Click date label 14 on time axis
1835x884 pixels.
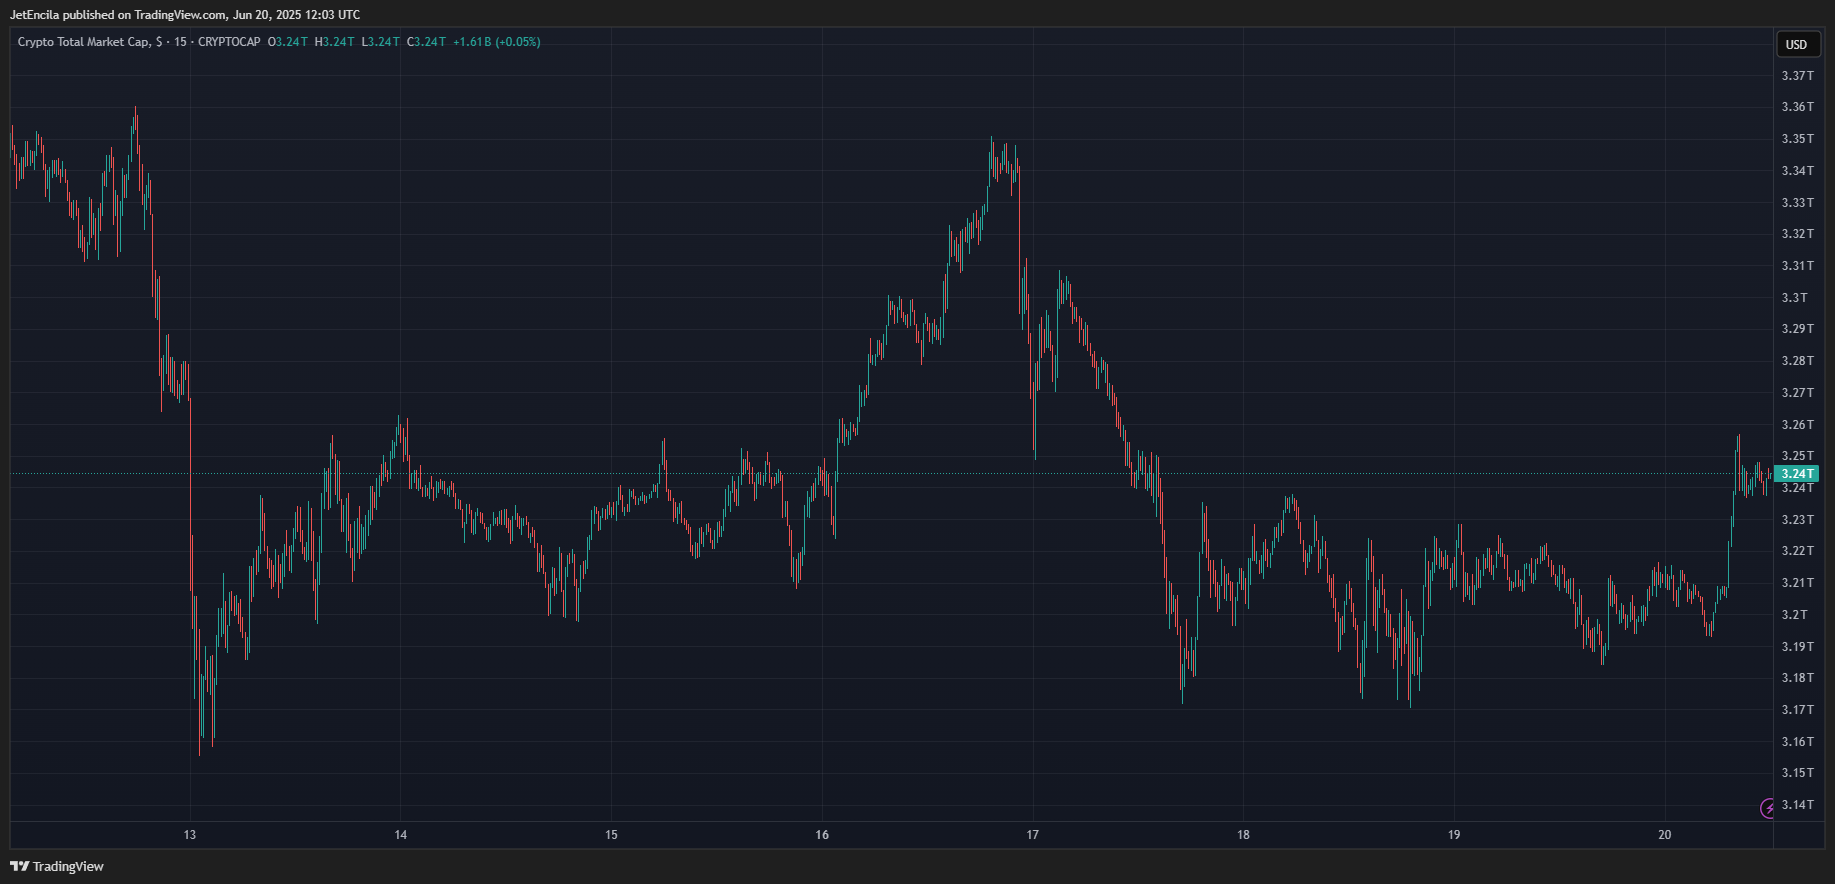click(x=401, y=835)
